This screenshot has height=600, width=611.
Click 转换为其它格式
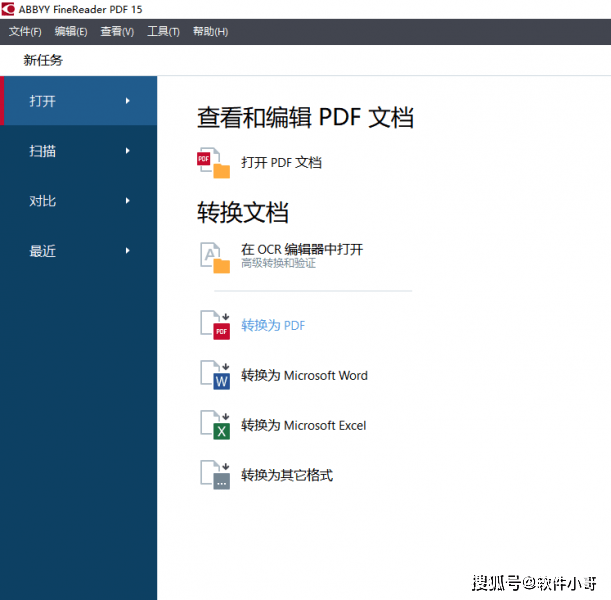[x=287, y=475]
